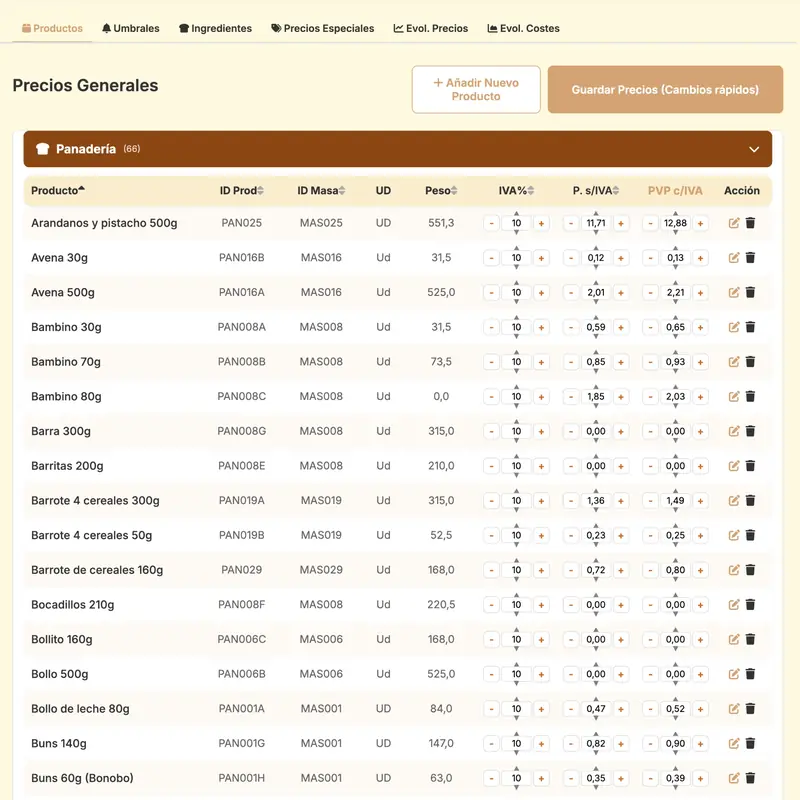800x800 pixels.
Task: Decrease PVP c/IVA for Bambino 80g
Action: (651, 396)
